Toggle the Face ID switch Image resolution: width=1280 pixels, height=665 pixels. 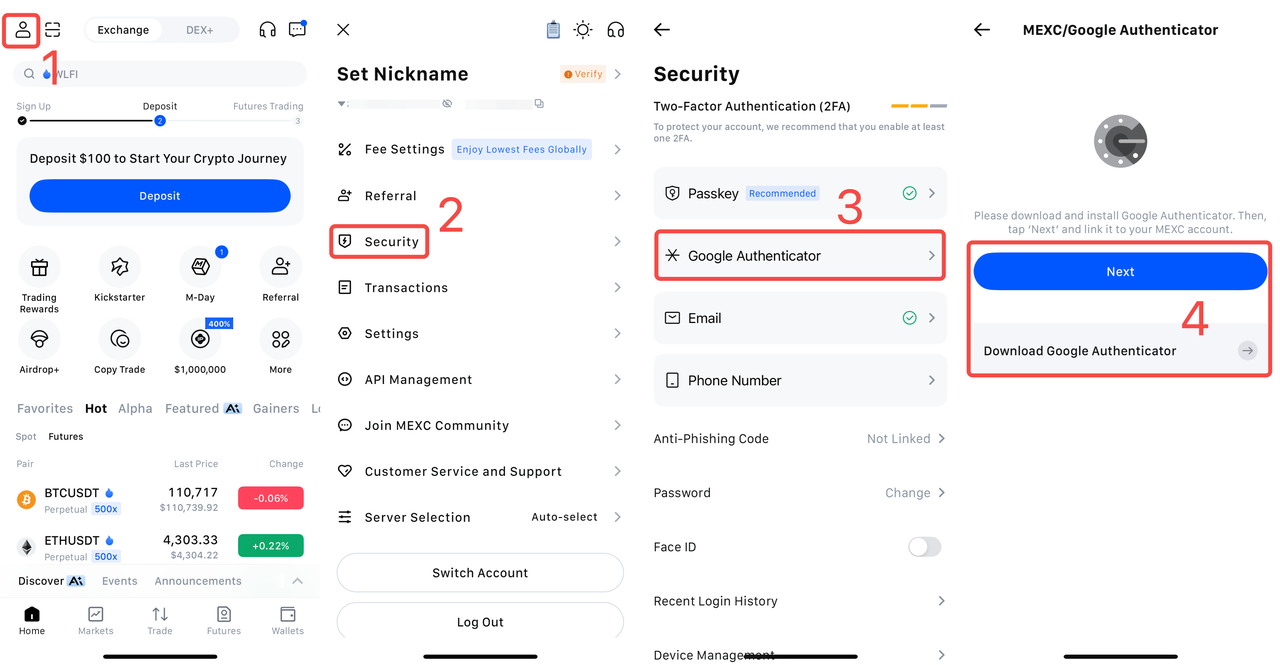(x=924, y=547)
